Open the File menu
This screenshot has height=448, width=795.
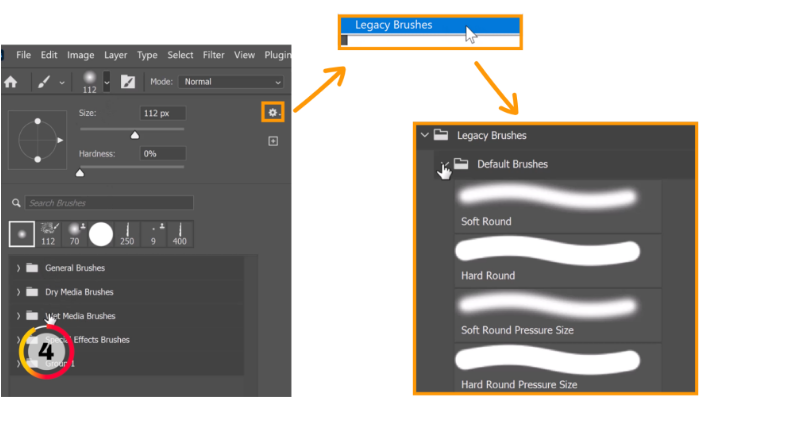tap(23, 55)
